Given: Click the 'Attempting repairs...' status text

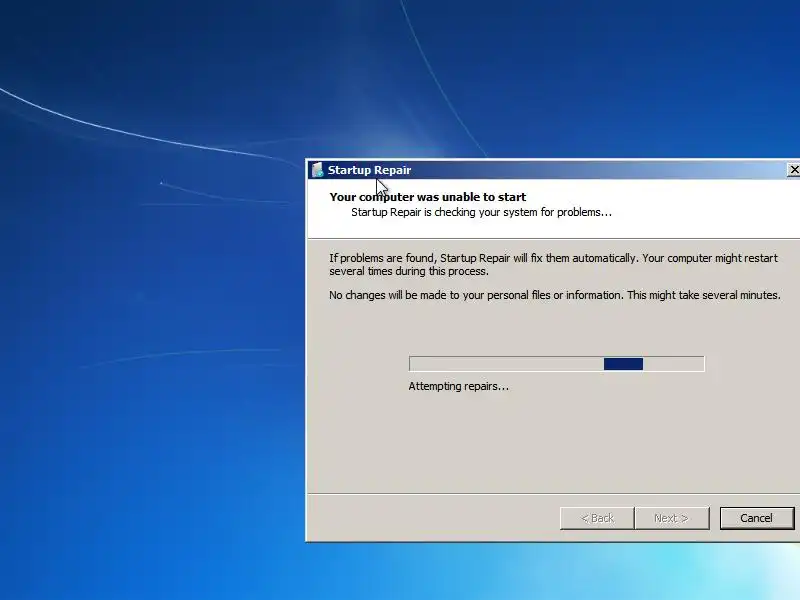Looking at the screenshot, I should [x=458, y=386].
